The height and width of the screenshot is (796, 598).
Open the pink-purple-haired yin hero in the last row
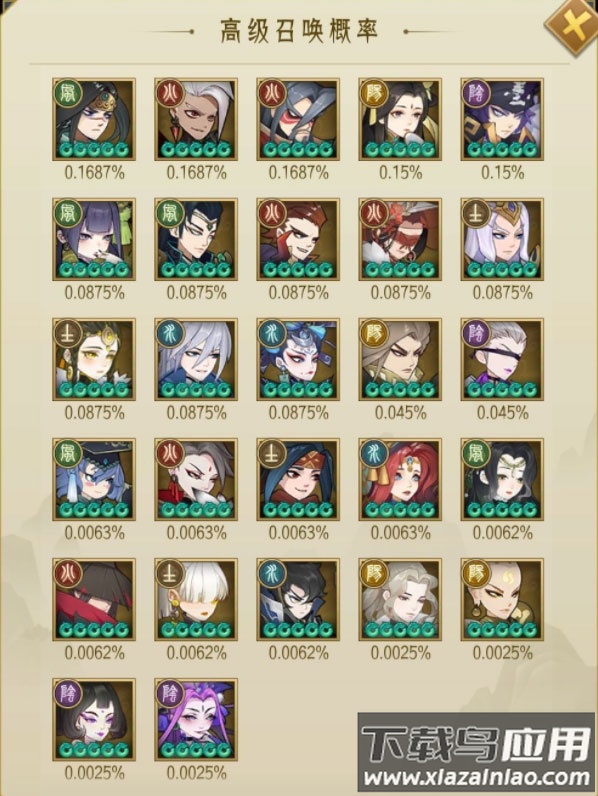pos(196,719)
